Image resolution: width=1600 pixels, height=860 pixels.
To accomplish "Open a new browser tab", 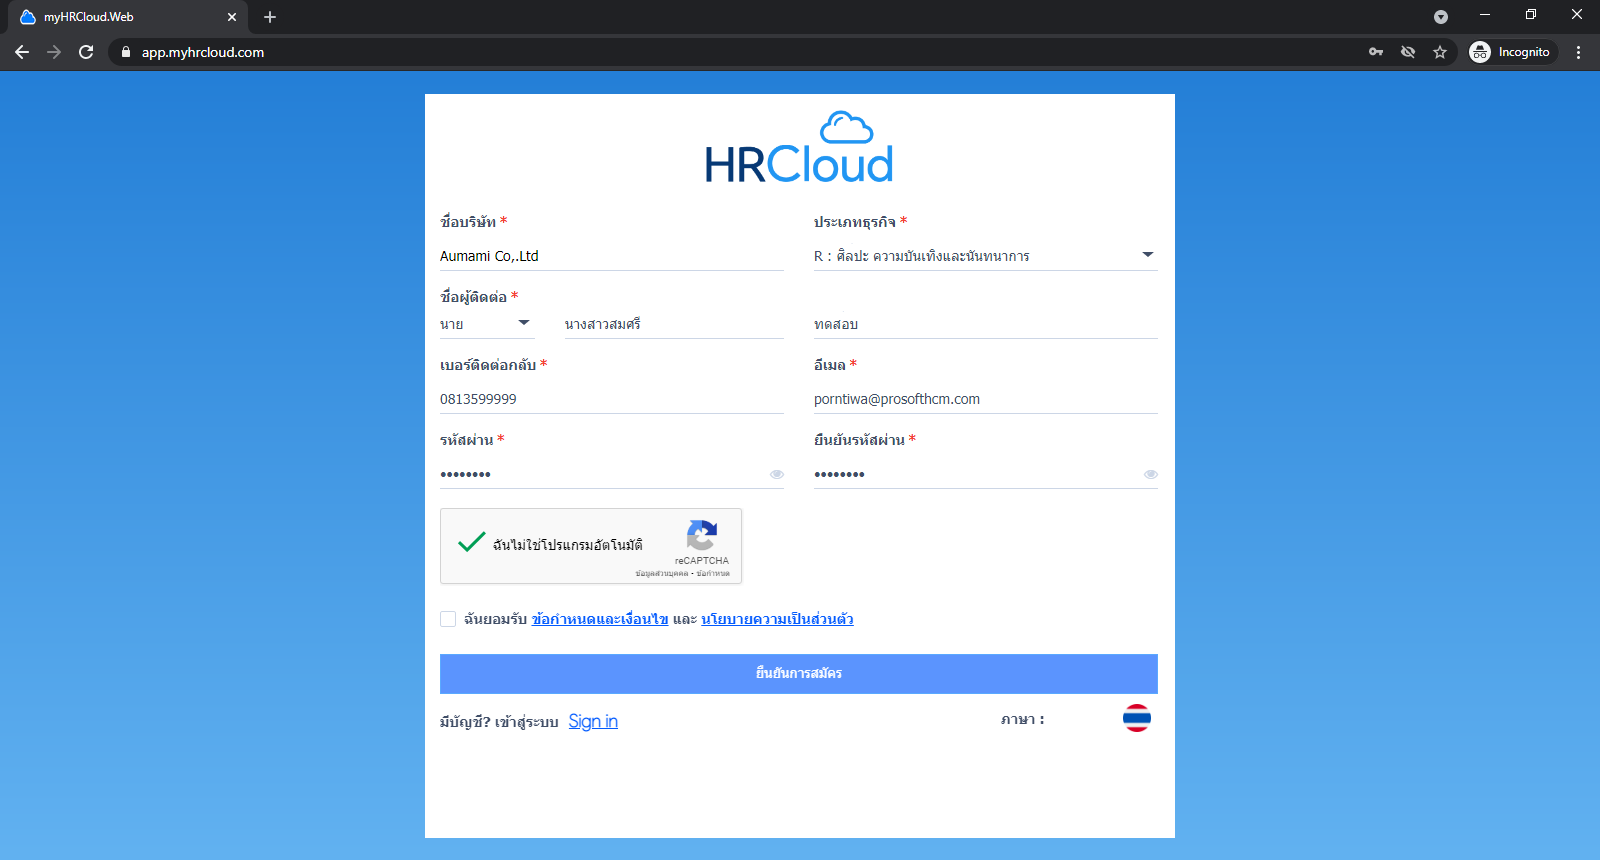I will [x=270, y=17].
